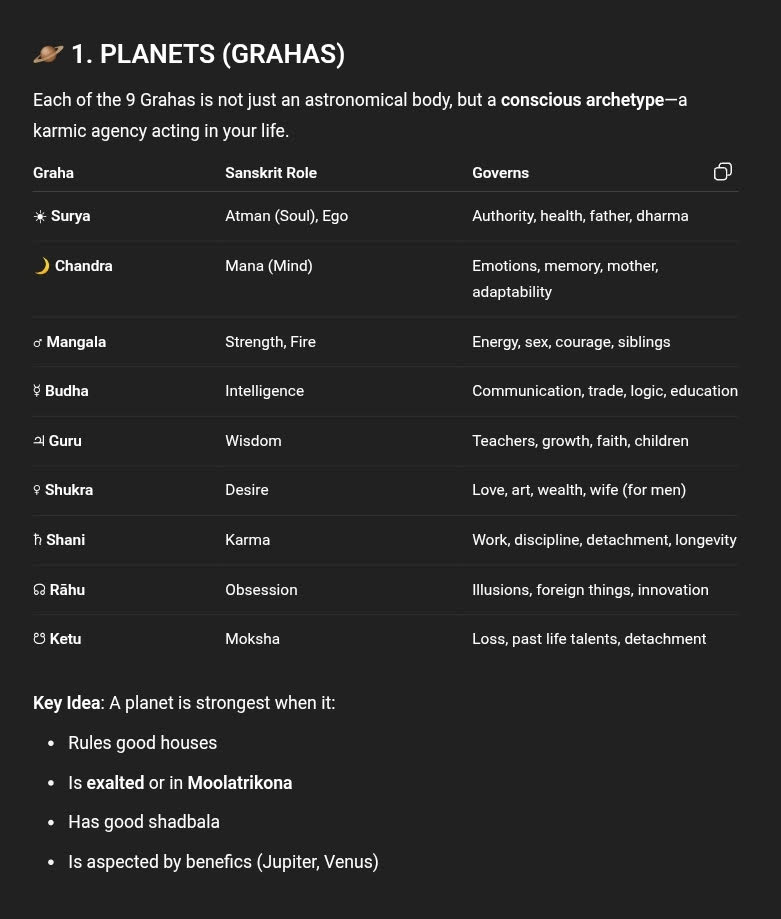781x919 pixels.
Task: Click the Mars symbol beside Mangala
Action: (38, 343)
